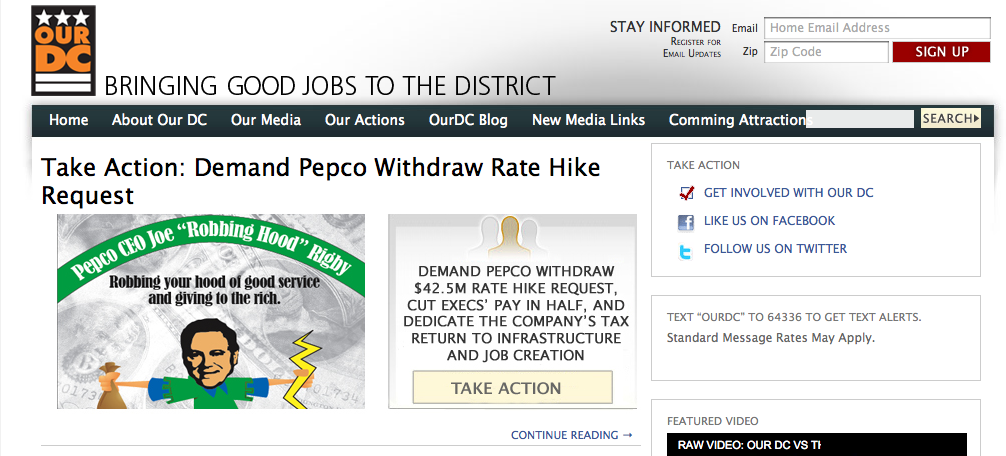
Task: Click the Zip Code field
Action: click(826, 52)
